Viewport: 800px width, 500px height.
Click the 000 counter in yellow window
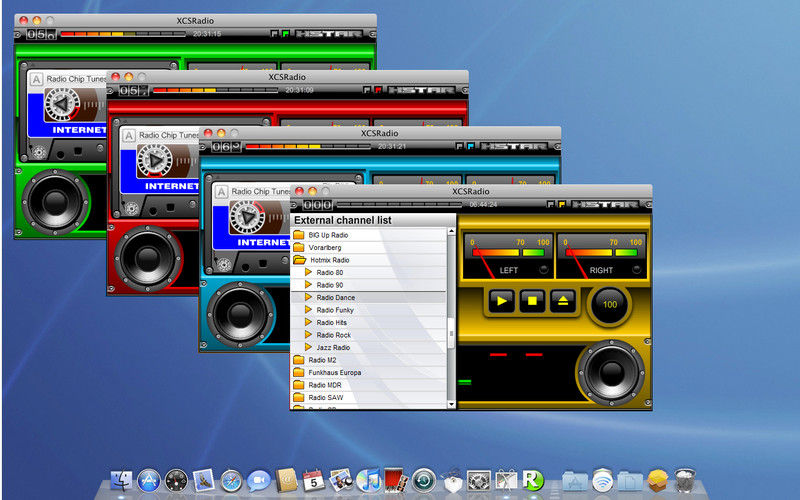(x=317, y=205)
